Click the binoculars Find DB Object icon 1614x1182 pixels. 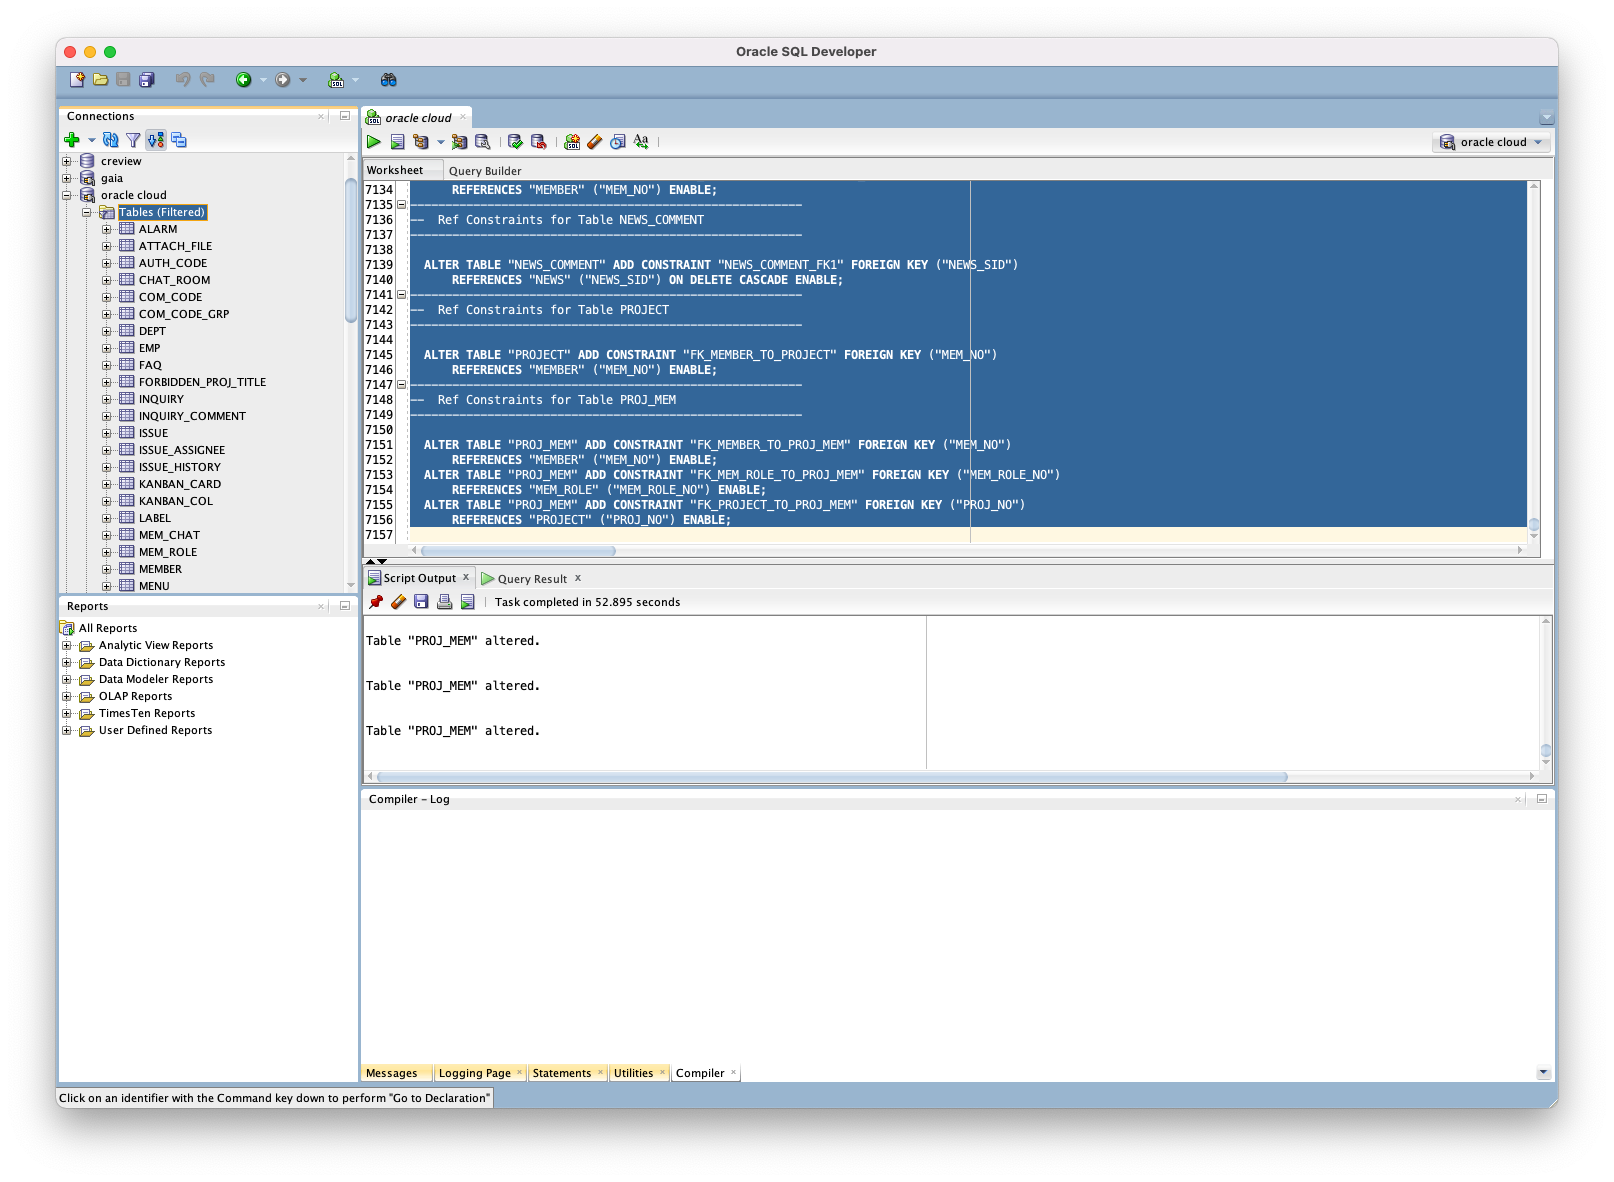(x=389, y=80)
